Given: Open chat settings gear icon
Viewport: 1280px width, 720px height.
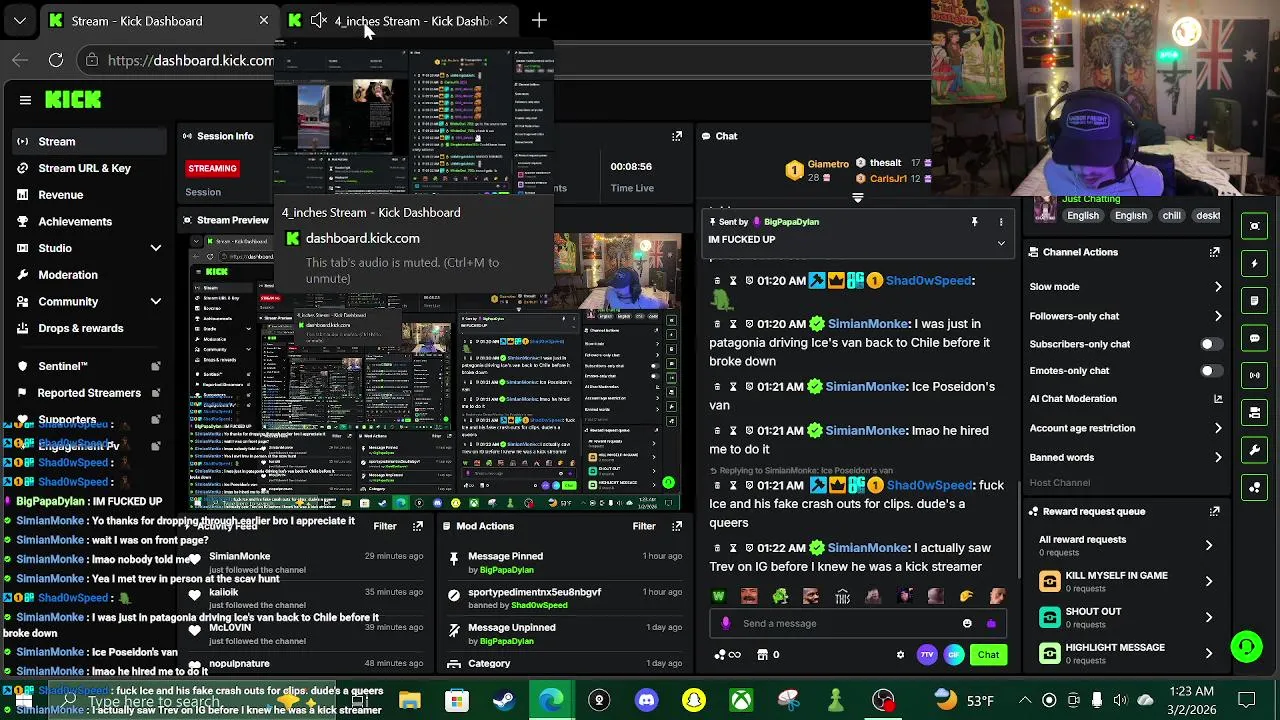Looking at the screenshot, I should [x=900, y=655].
